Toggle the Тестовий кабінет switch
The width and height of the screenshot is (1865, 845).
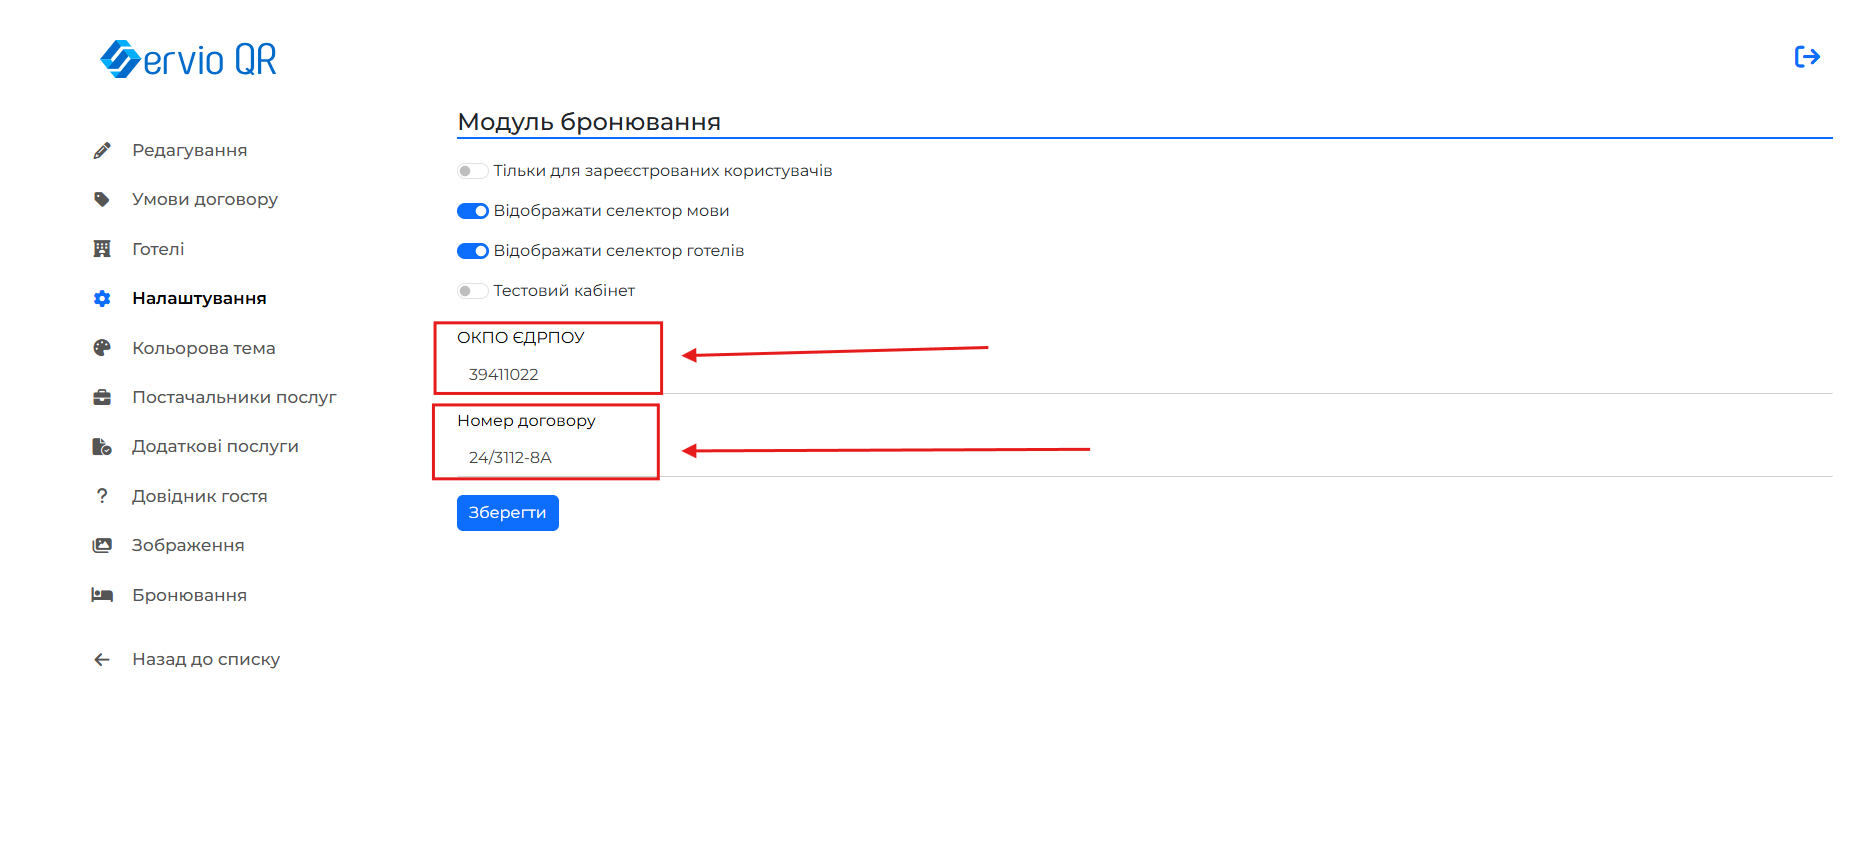coord(472,291)
